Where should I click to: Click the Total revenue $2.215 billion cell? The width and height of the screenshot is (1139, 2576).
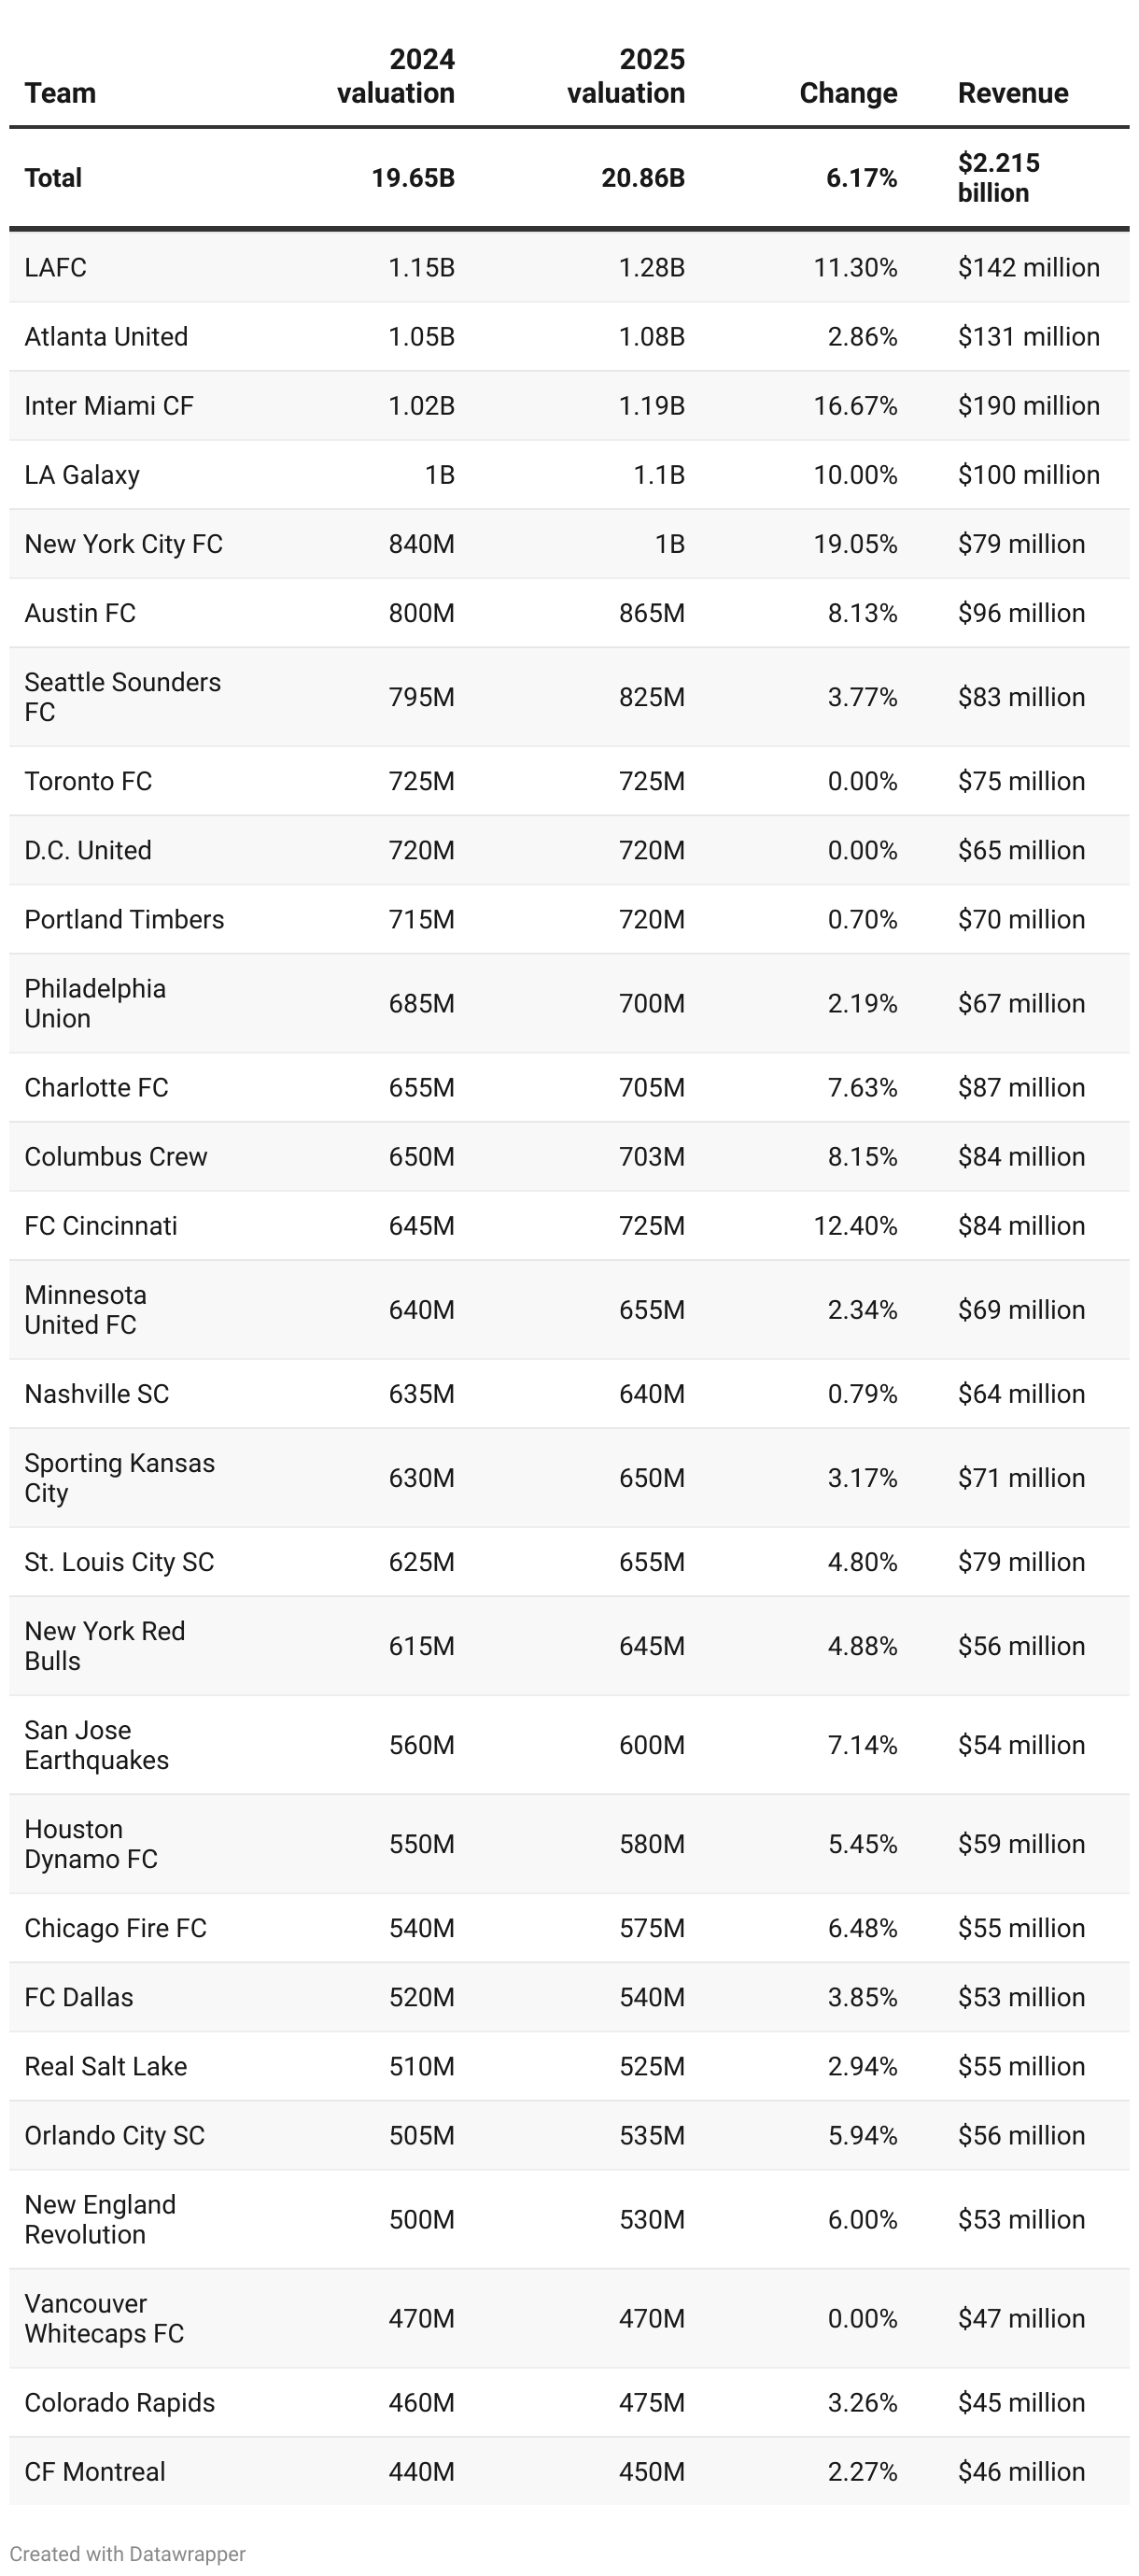[x=999, y=177]
